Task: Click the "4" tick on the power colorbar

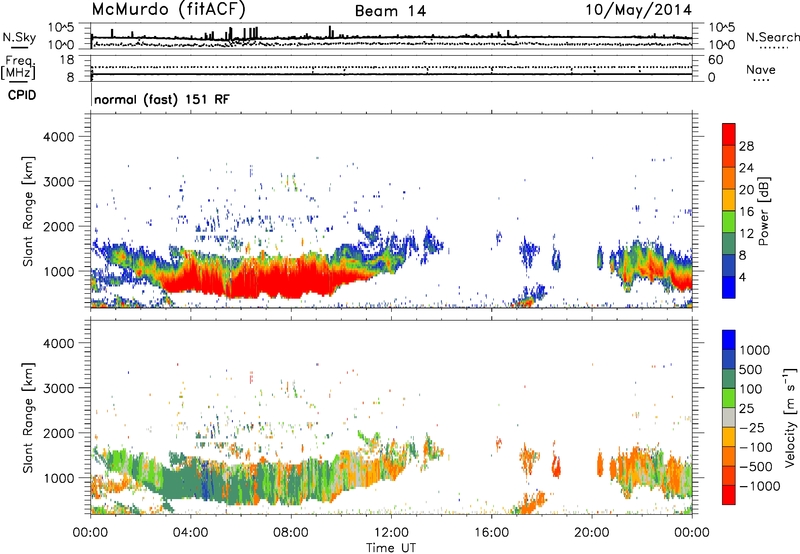Action: tap(742, 277)
